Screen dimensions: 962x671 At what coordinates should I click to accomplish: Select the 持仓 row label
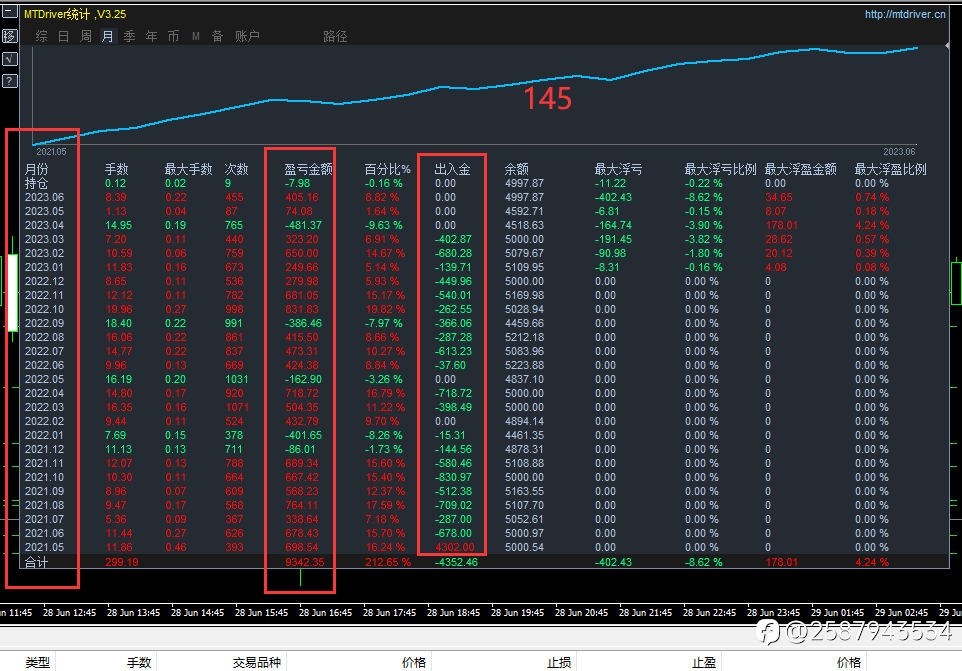[37, 183]
